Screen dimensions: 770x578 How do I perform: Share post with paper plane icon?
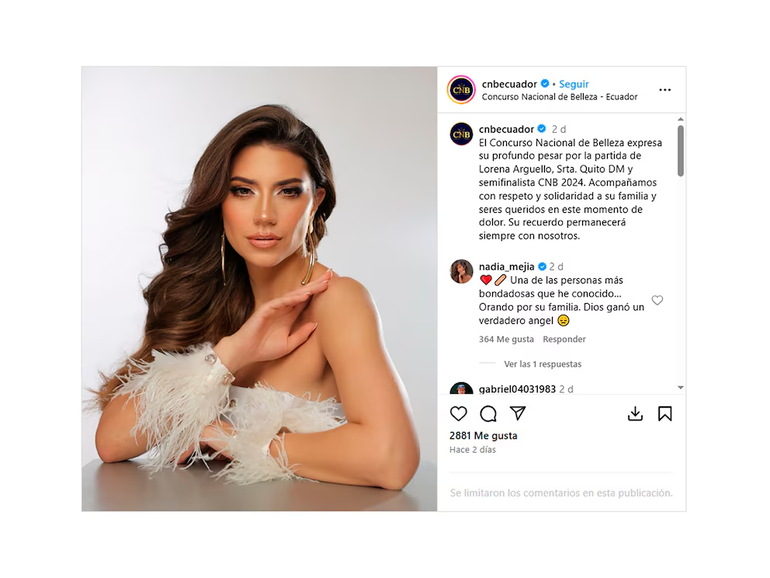pyautogui.click(x=518, y=413)
